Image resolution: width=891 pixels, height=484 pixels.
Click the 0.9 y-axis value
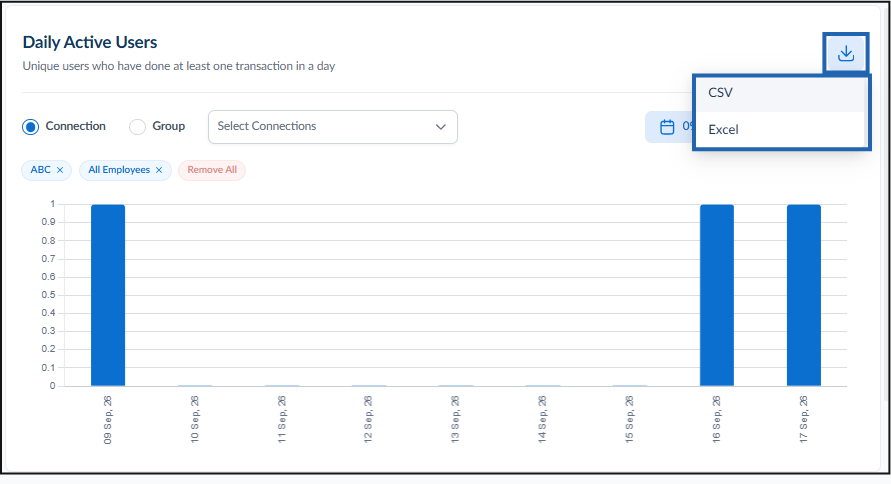point(48,222)
